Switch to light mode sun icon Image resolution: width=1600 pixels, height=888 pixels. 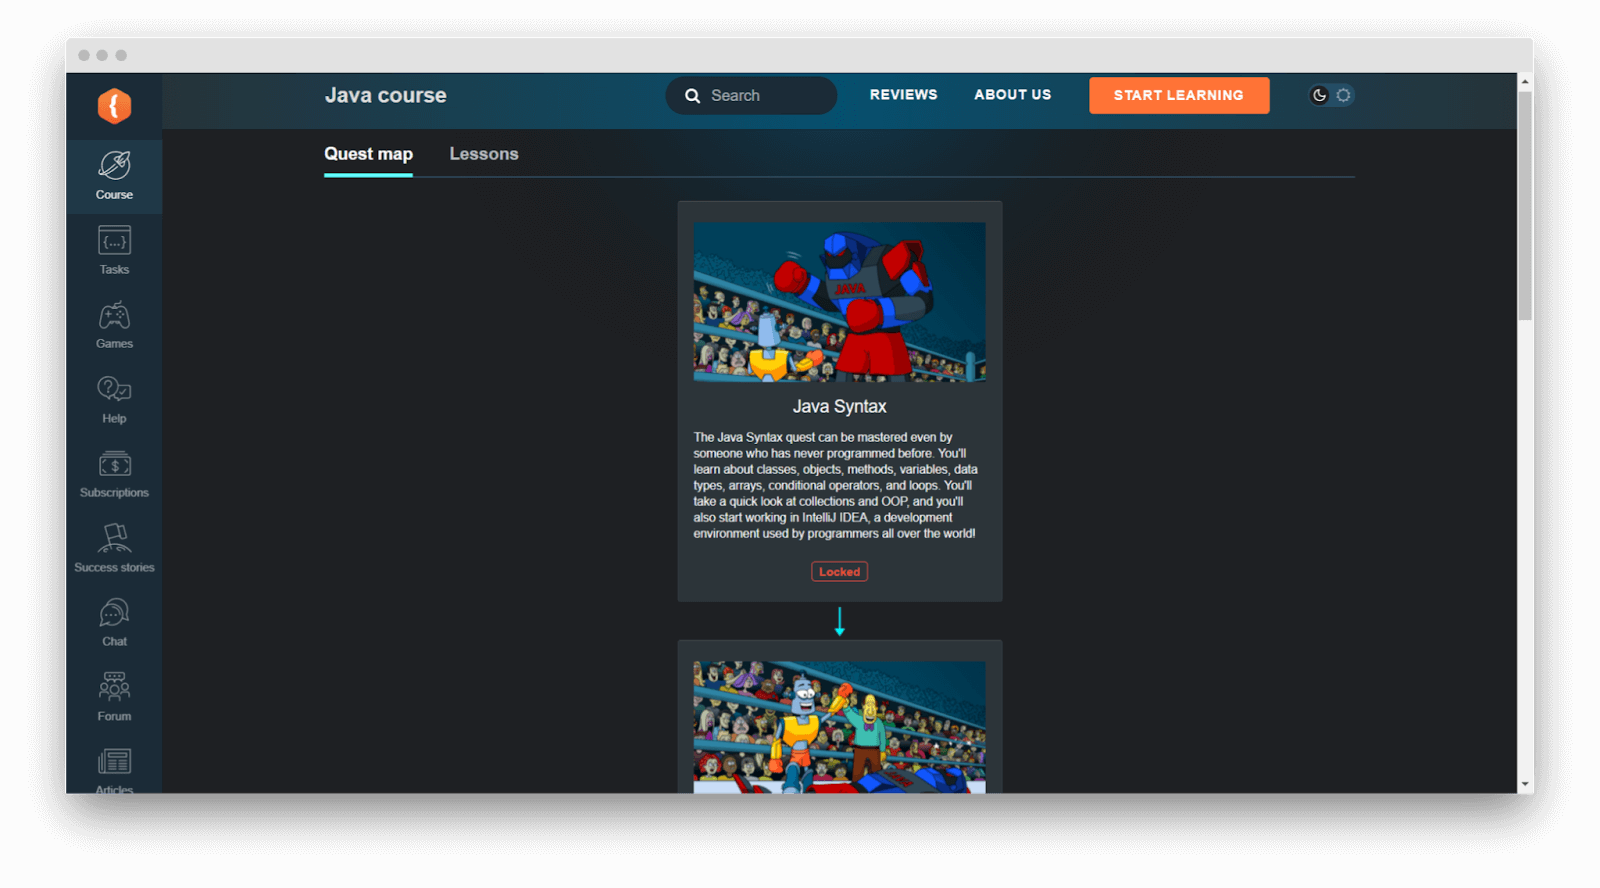pyautogui.click(x=1344, y=95)
